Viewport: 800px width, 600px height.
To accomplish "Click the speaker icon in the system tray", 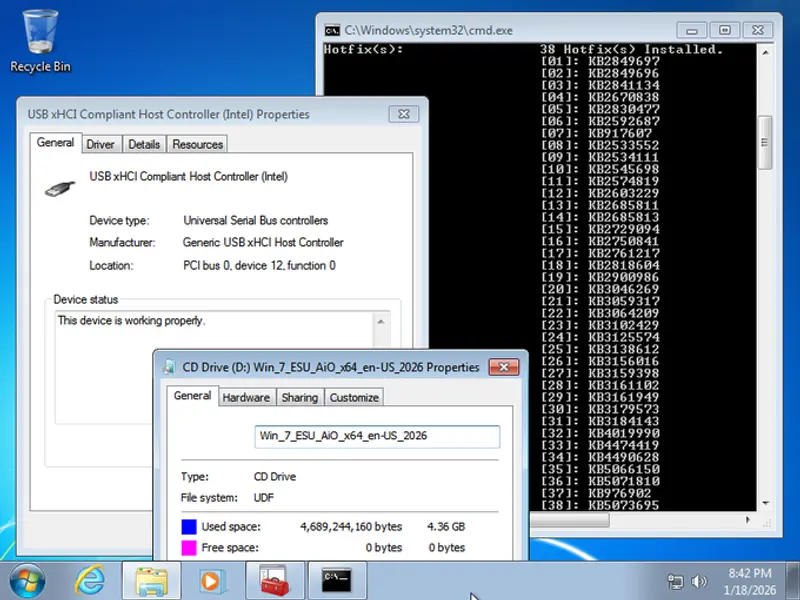I will [x=700, y=580].
